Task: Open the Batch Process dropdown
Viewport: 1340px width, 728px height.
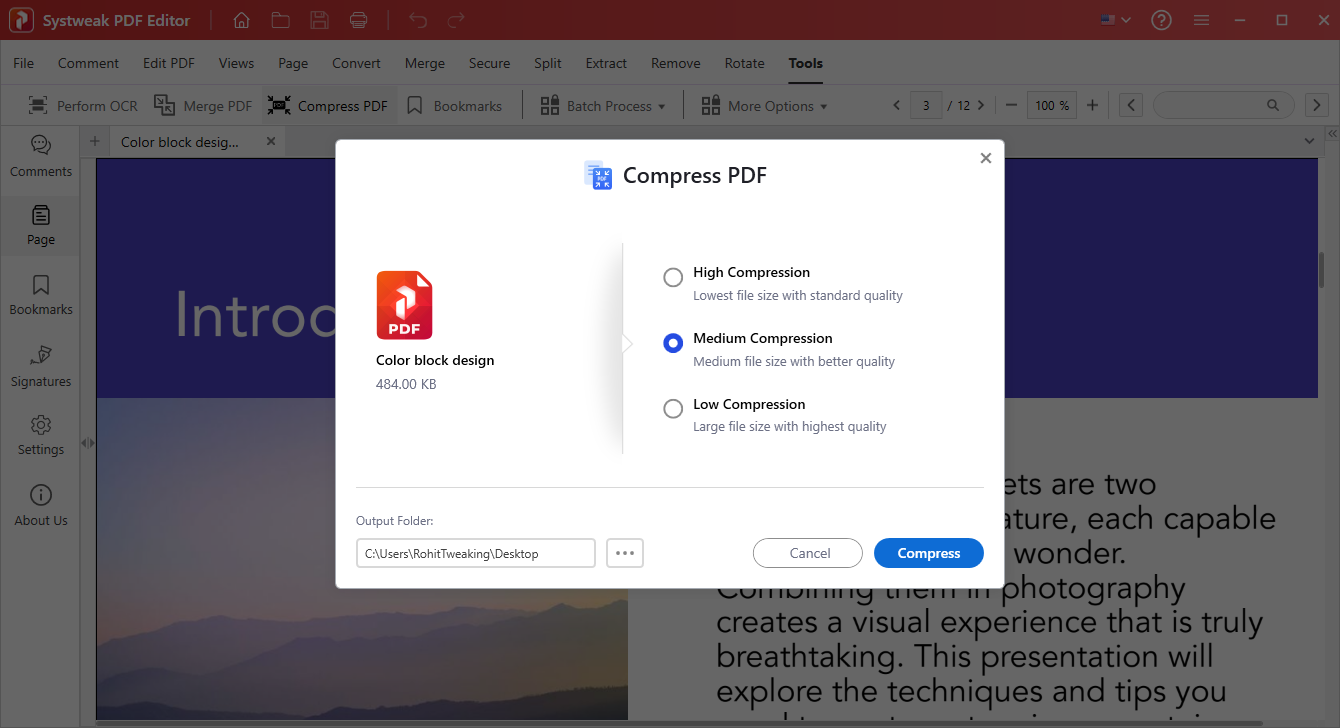Action: pyautogui.click(x=602, y=105)
